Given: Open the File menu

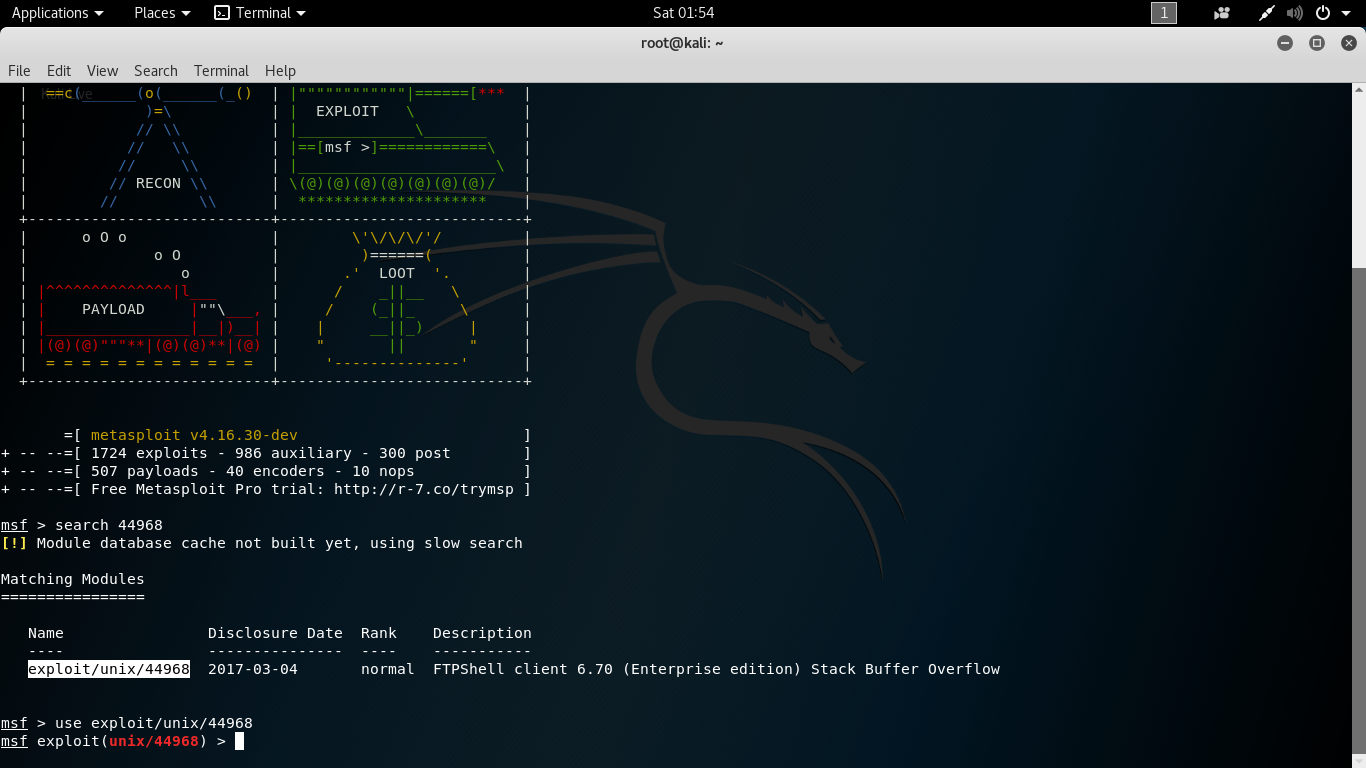Looking at the screenshot, I should 19,70.
